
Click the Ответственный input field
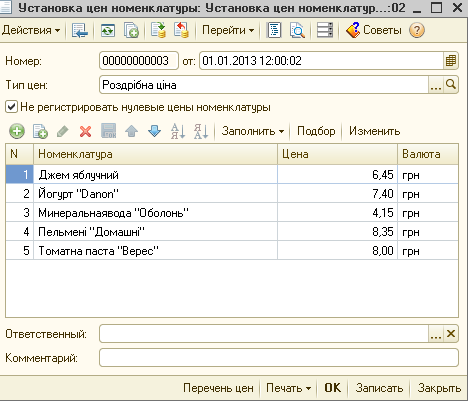click(263, 334)
